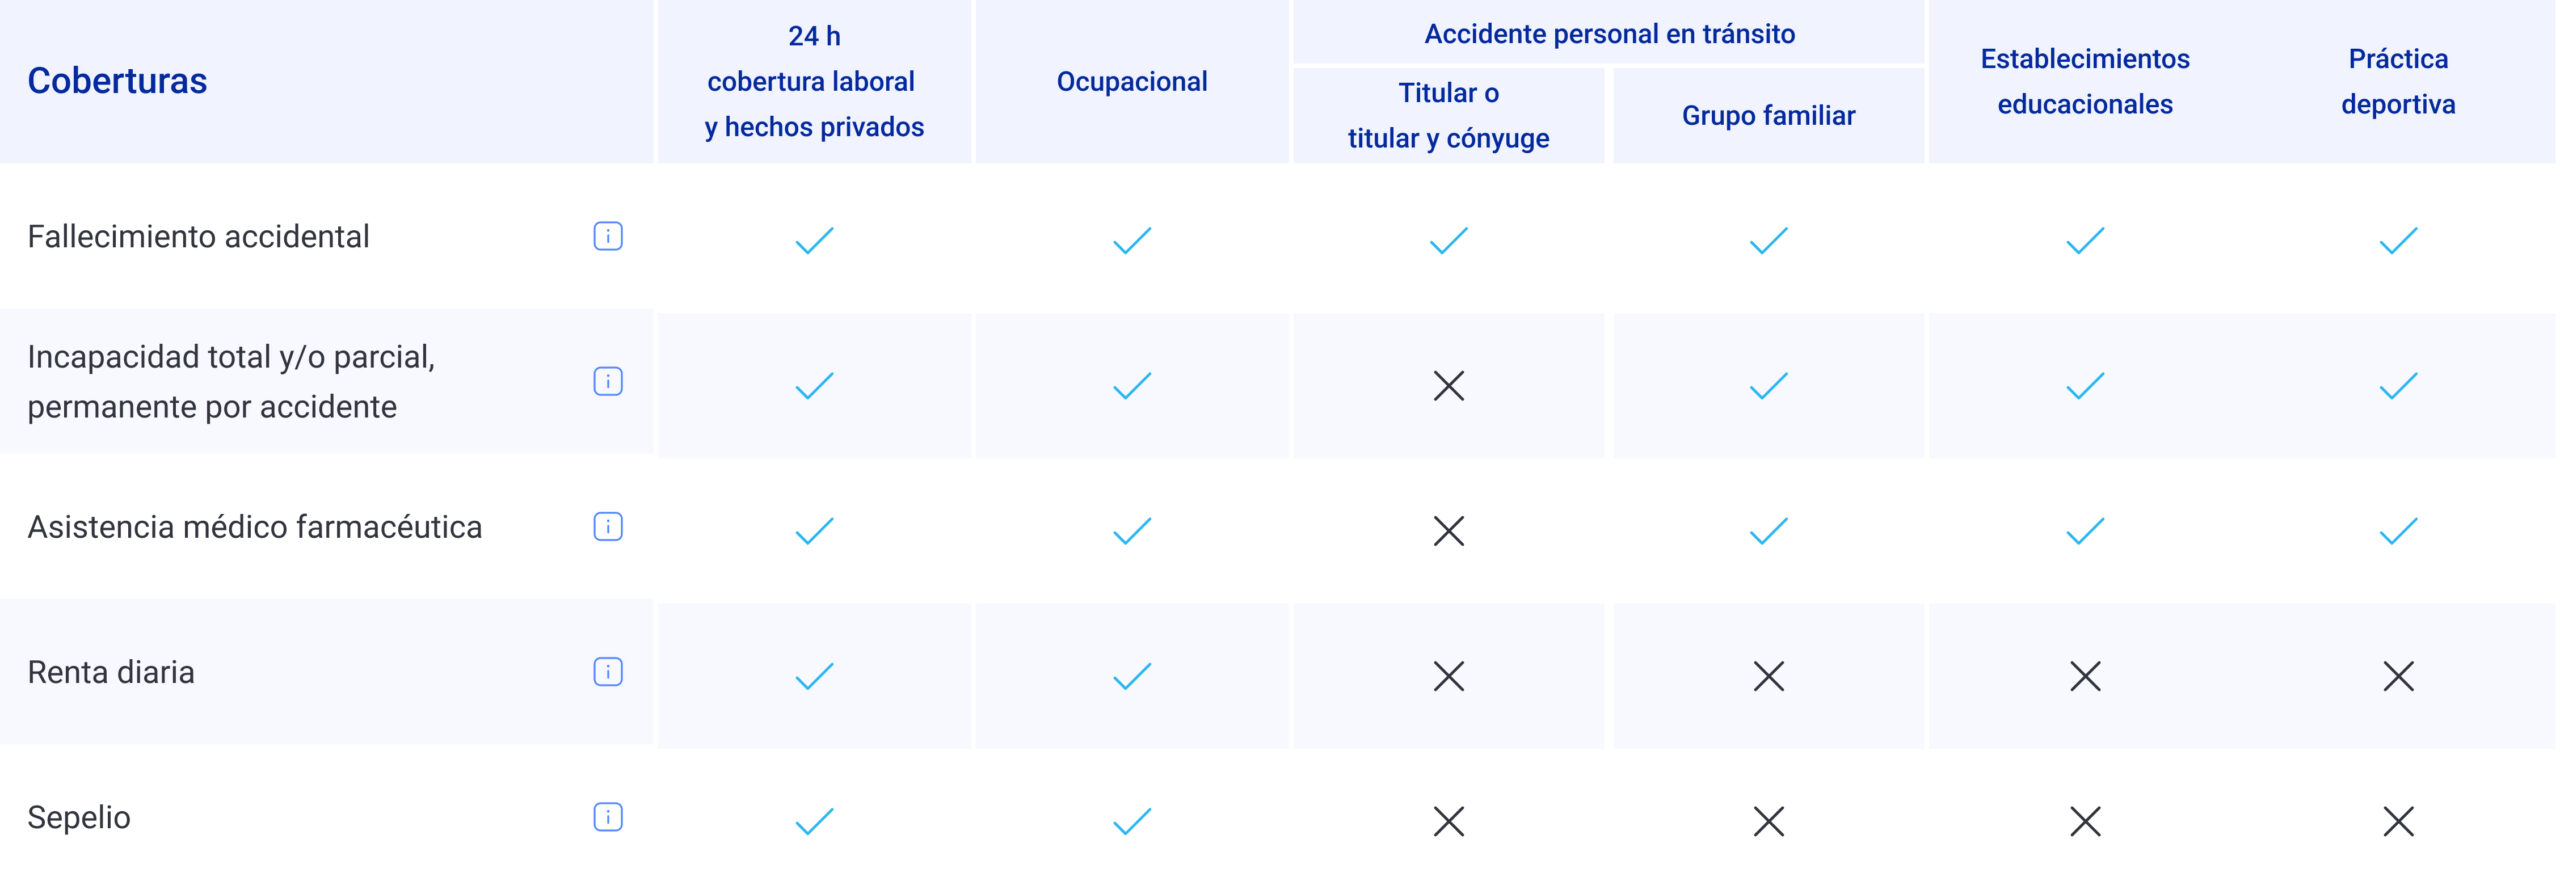Select Titular o titular y cónyuge subheader

pyautogui.click(x=1448, y=116)
